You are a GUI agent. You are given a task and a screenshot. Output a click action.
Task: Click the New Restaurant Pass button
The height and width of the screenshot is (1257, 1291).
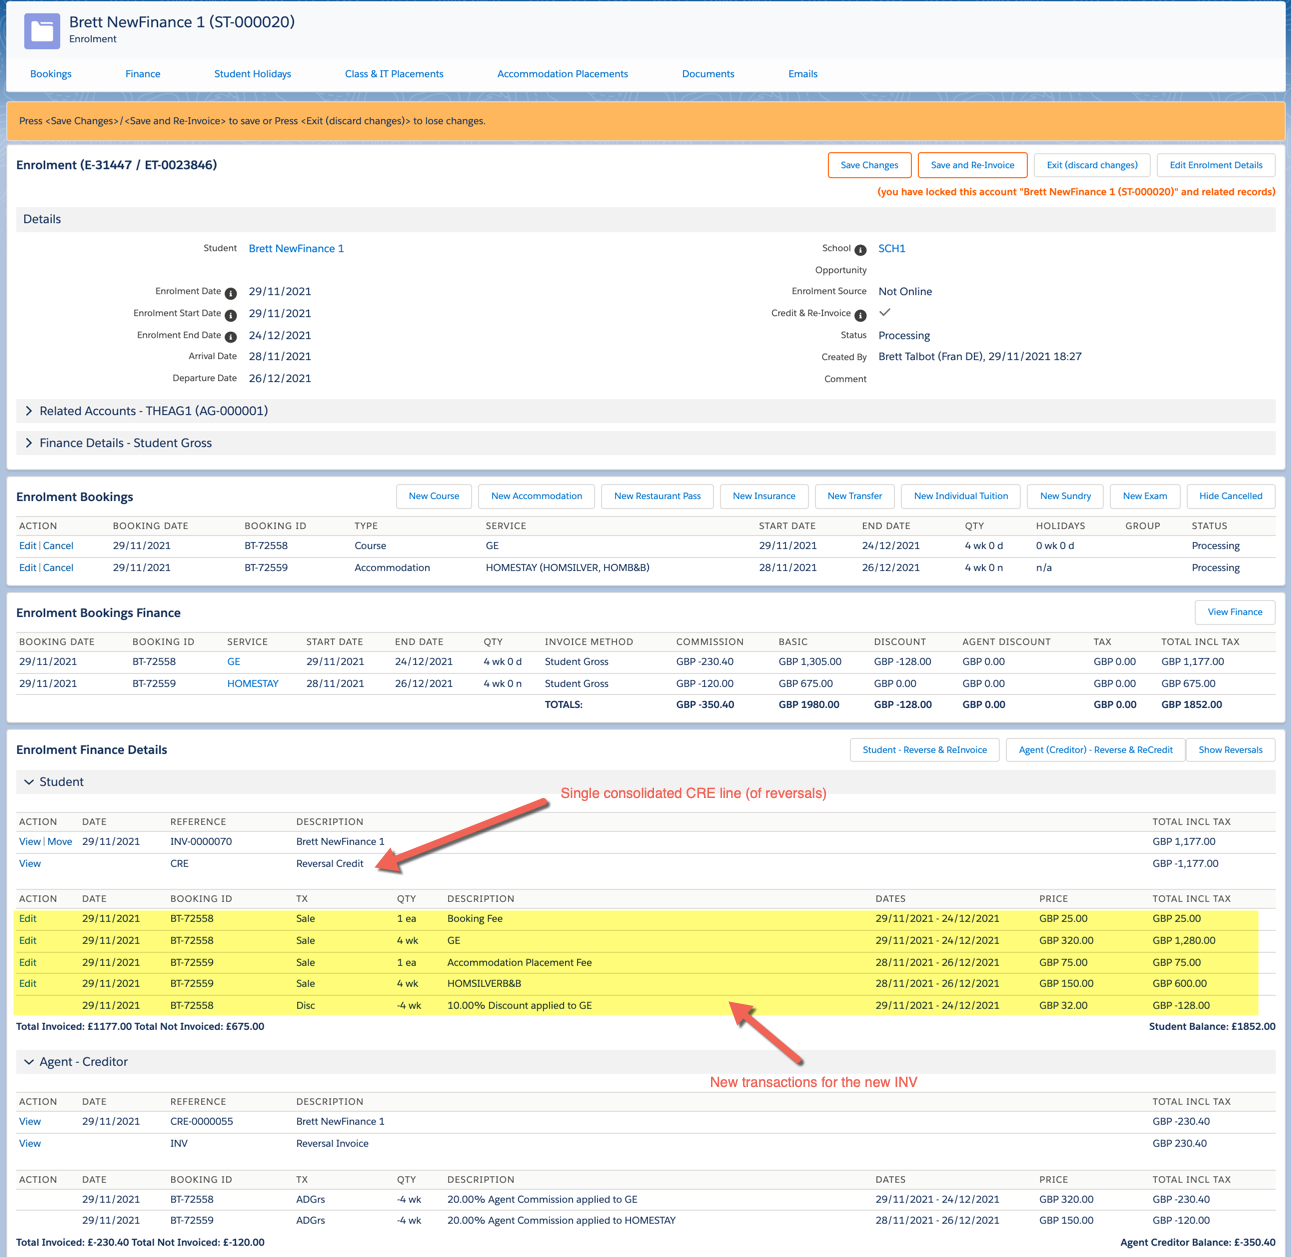[x=657, y=496]
